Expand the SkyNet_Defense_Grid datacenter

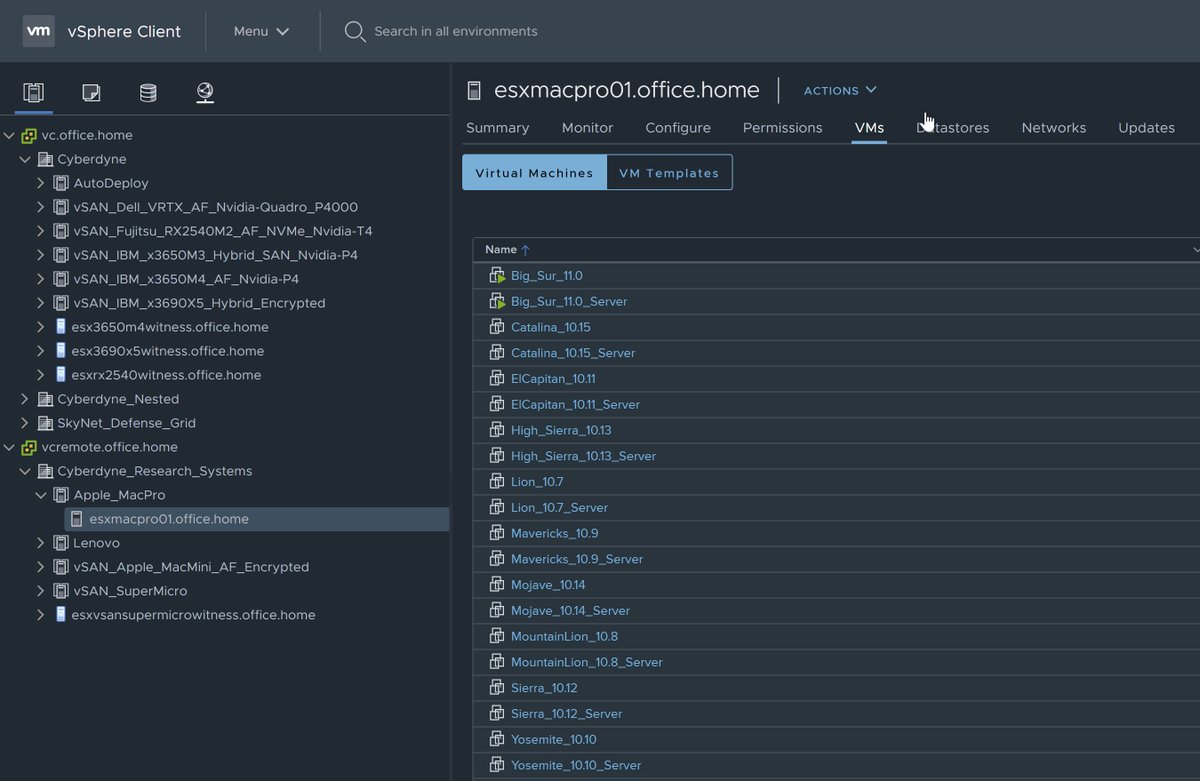(25, 423)
